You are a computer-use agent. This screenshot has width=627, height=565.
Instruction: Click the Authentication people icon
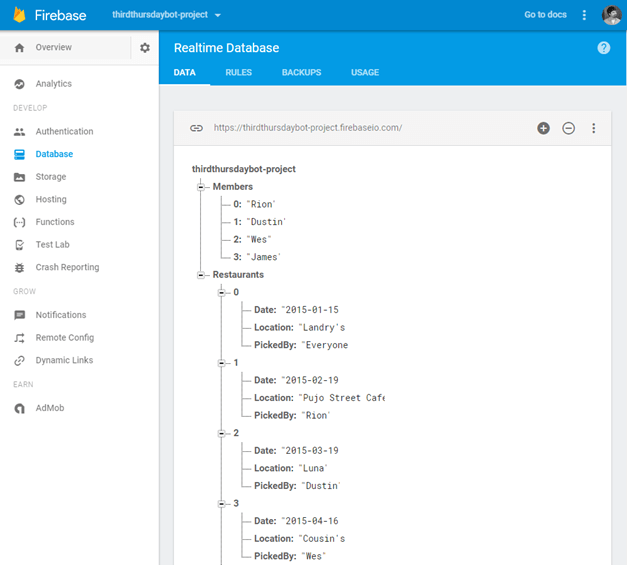tap(19, 132)
